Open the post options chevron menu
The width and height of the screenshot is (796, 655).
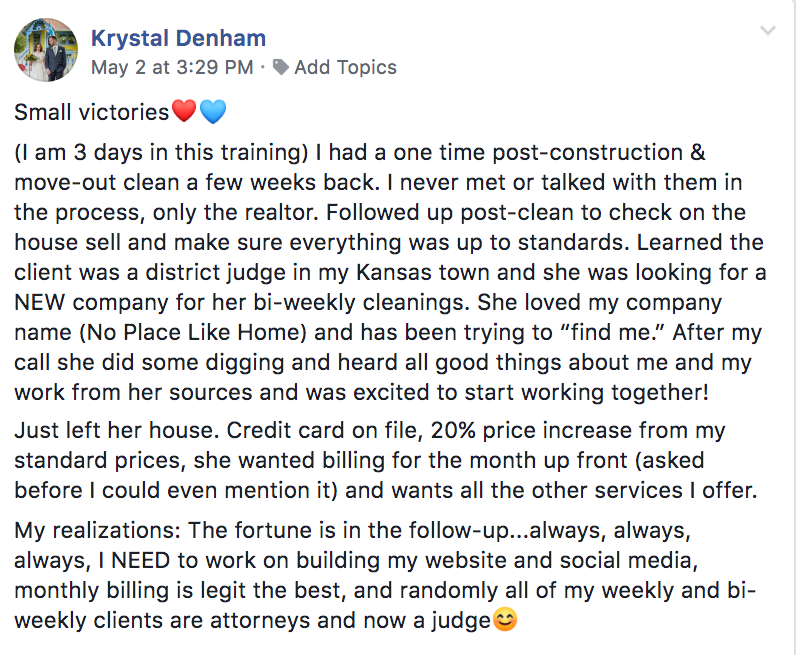click(x=768, y=30)
